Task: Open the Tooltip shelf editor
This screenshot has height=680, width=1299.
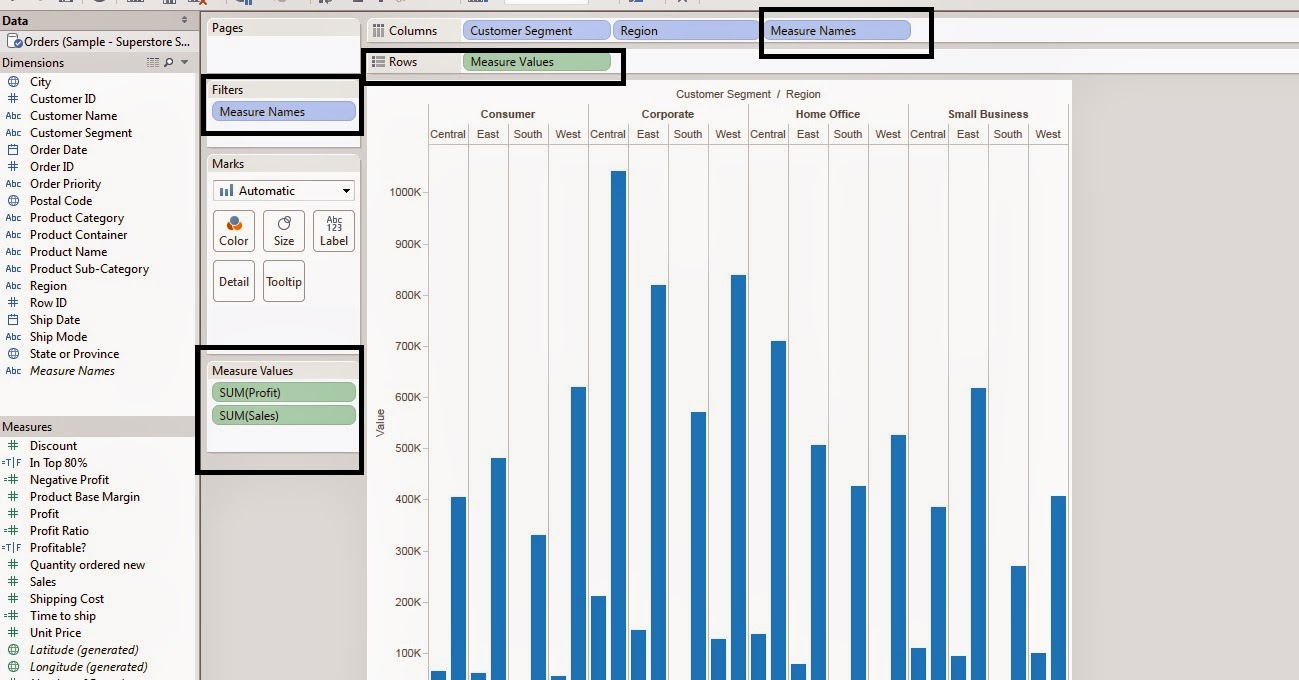Action: click(283, 281)
